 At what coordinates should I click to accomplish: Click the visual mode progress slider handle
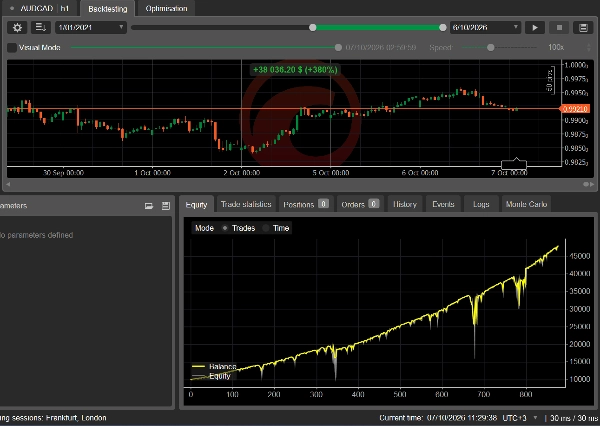point(338,47)
